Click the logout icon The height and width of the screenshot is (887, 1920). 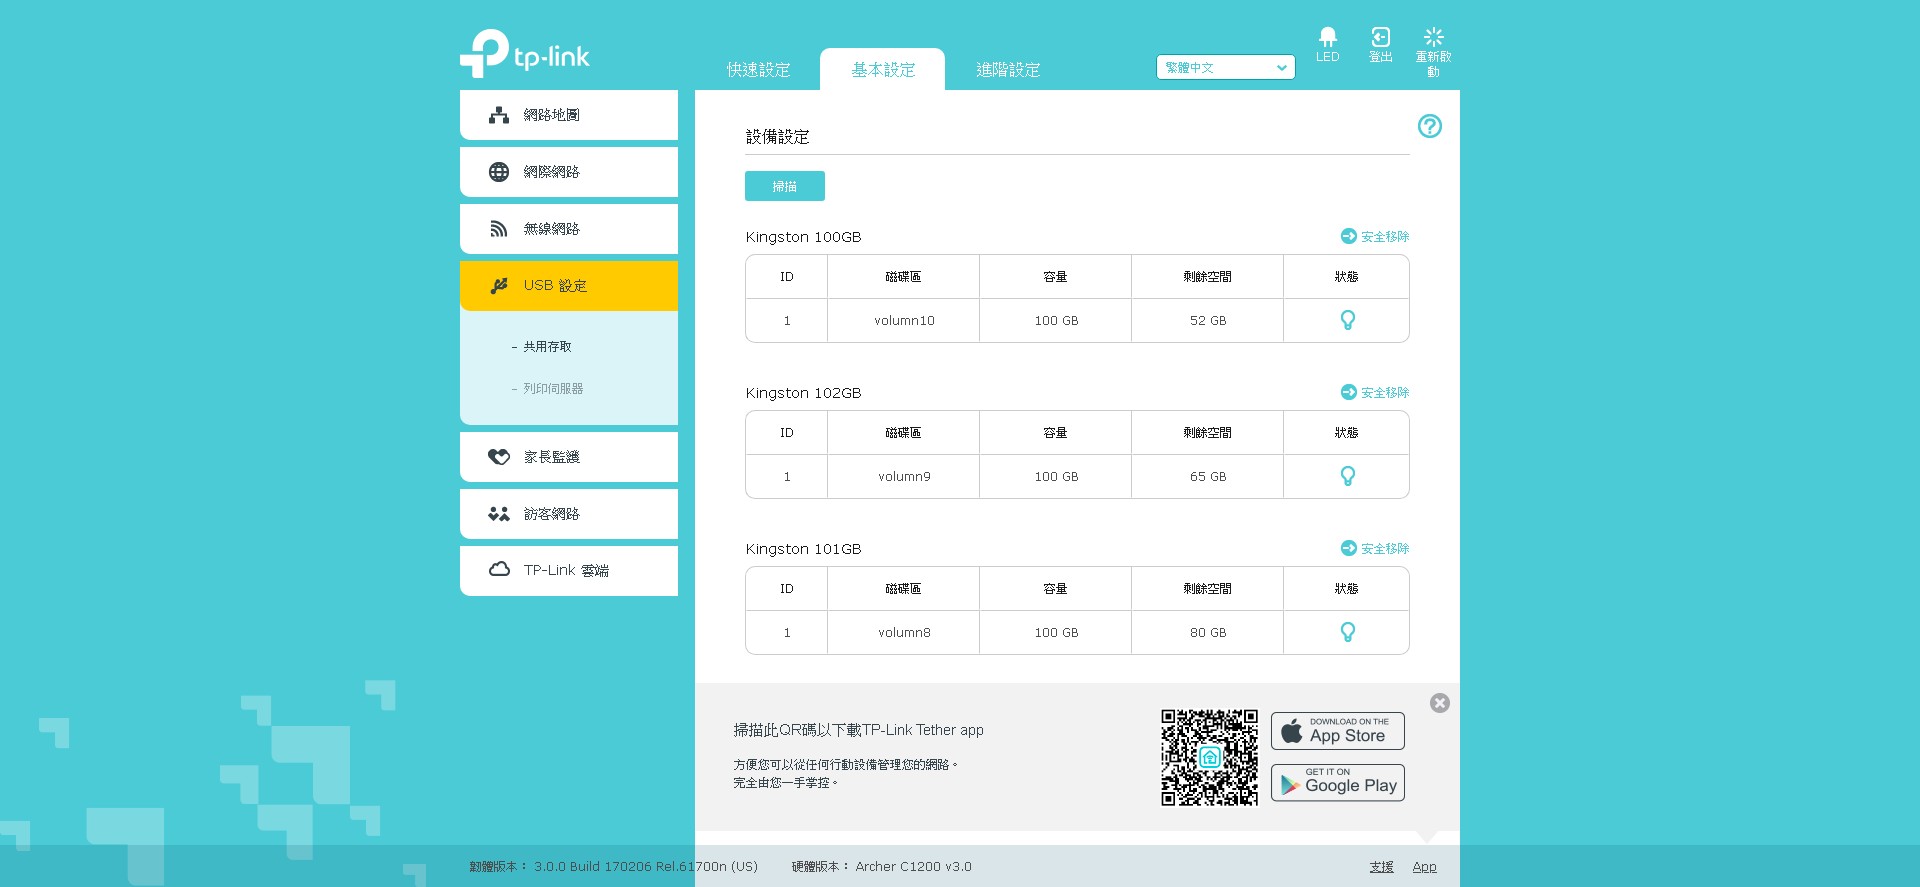coord(1380,44)
